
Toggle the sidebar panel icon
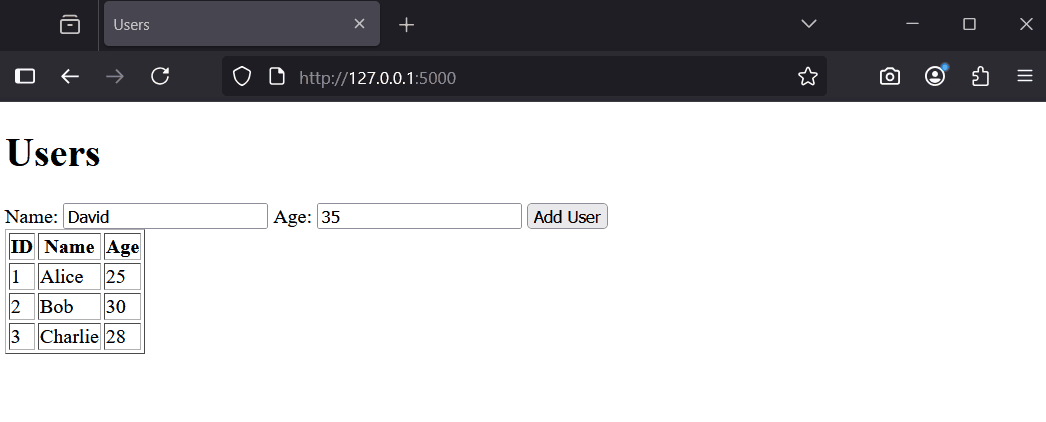click(25, 76)
